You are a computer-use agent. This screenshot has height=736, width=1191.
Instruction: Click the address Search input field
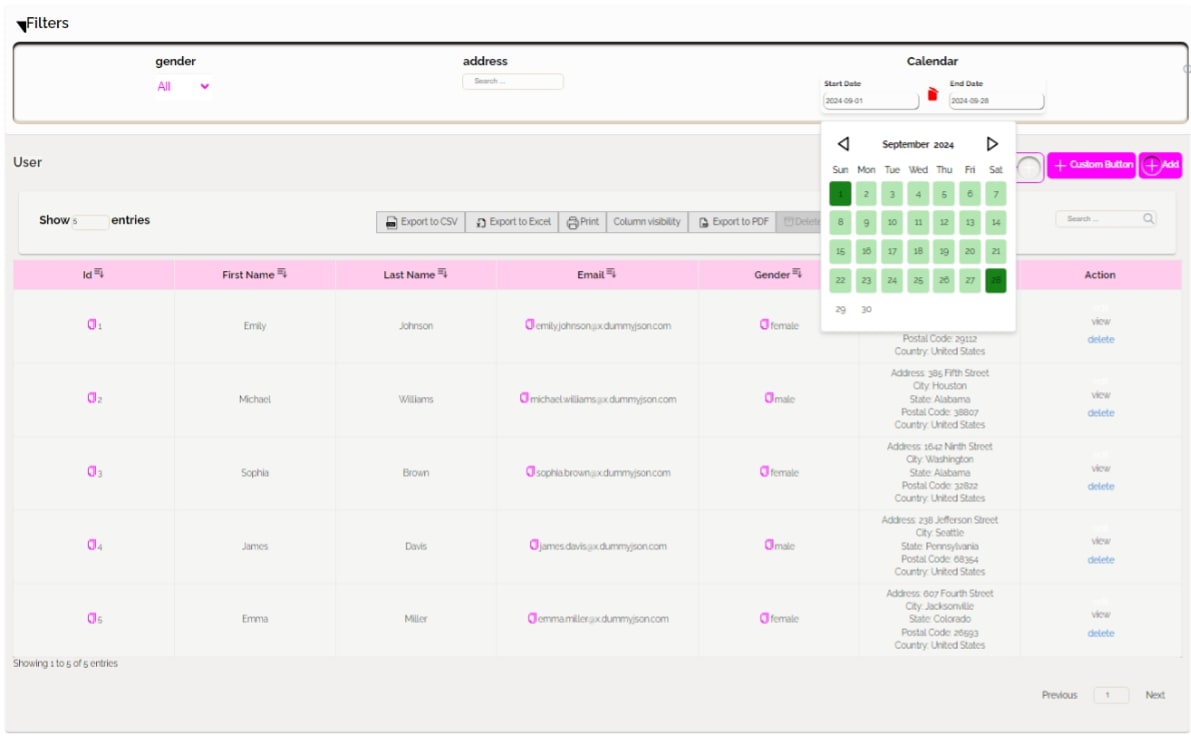[514, 80]
